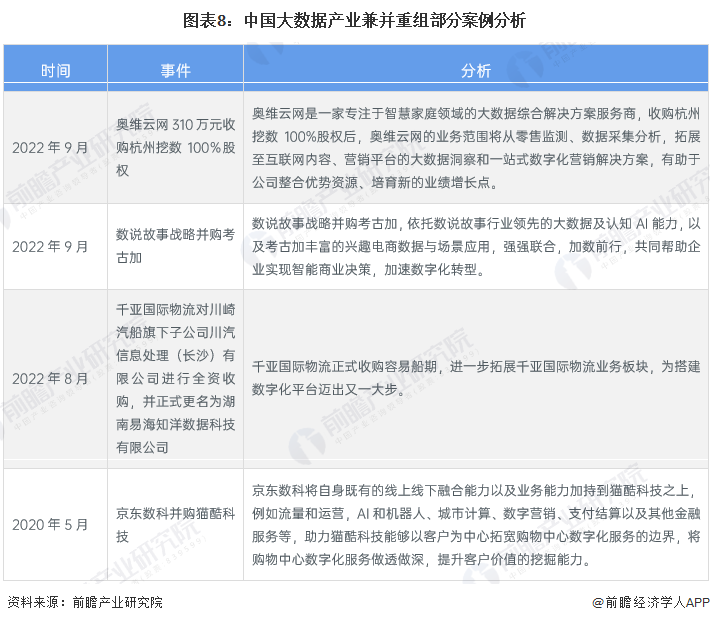The width and height of the screenshot is (710, 623).
Task: Click the 2022年9月 date in the 数说故事 row
Action: tap(50, 247)
